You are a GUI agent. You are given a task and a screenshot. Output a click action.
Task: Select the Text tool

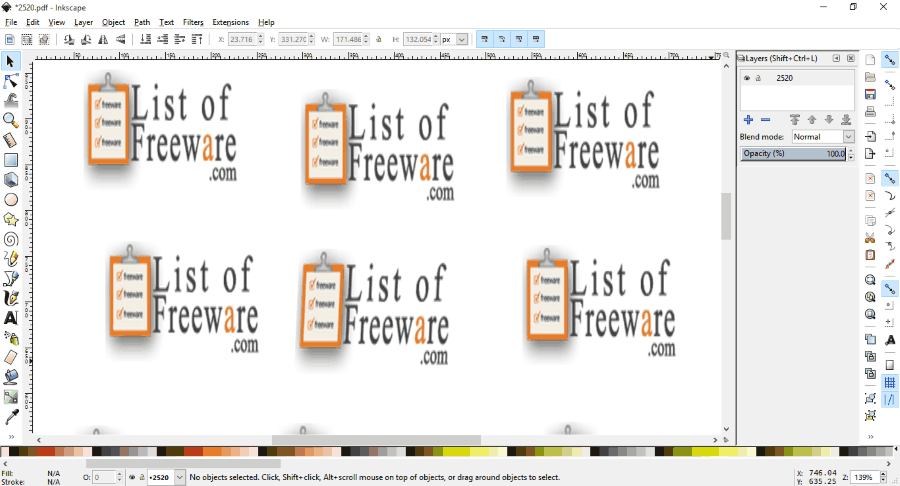(10, 318)
